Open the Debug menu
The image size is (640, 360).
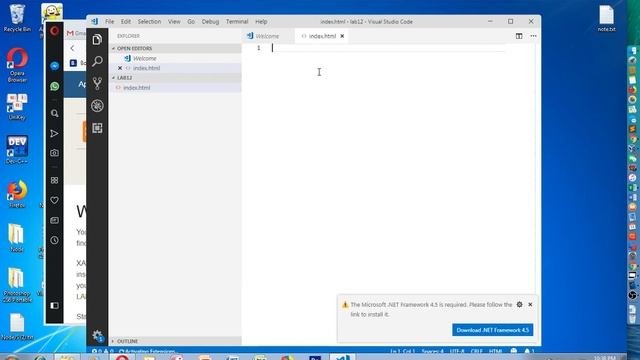click(x=210, y=22)
